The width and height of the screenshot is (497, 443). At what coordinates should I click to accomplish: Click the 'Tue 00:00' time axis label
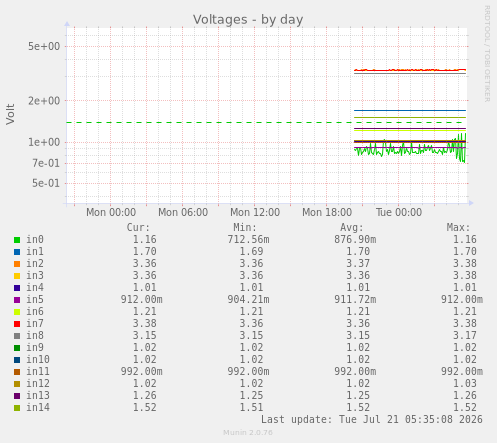point(399,212)
